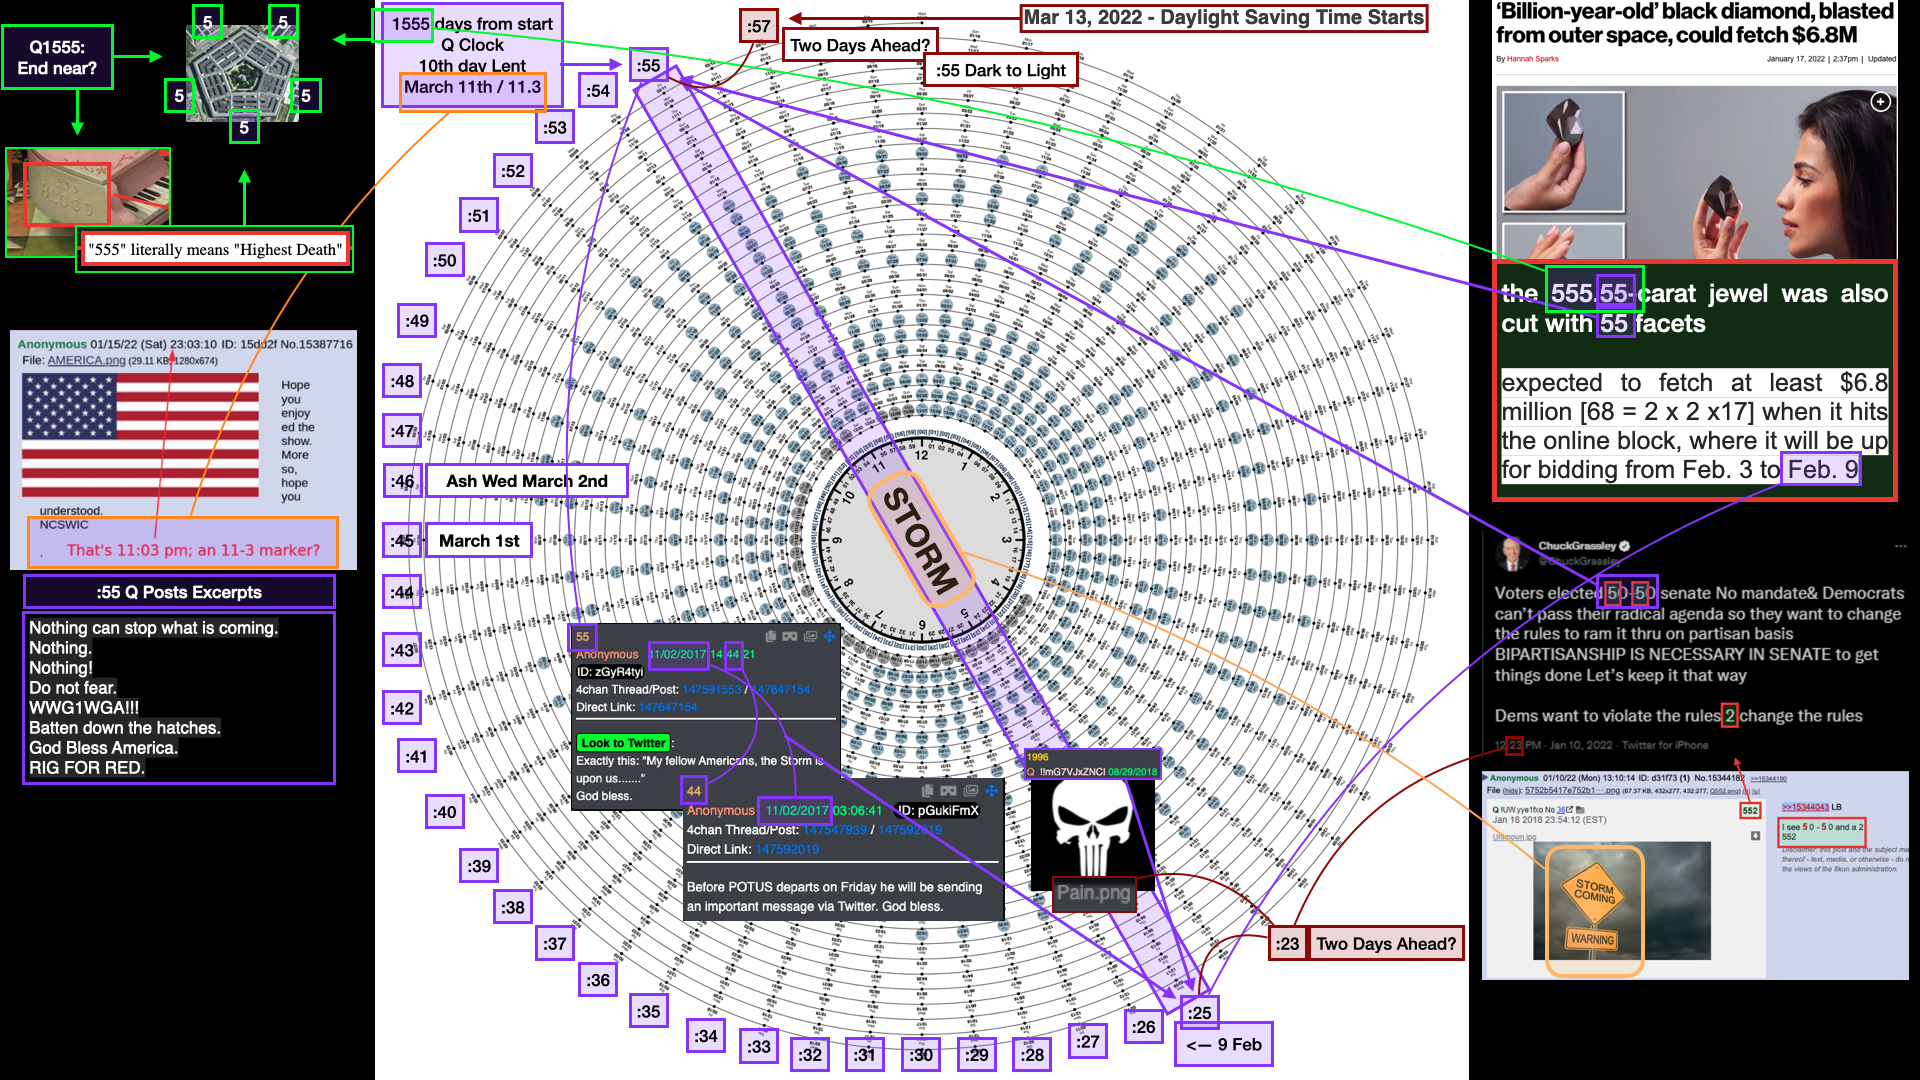
Task: Follow the >>15344043 reply link
Action: coord(1805,807)
